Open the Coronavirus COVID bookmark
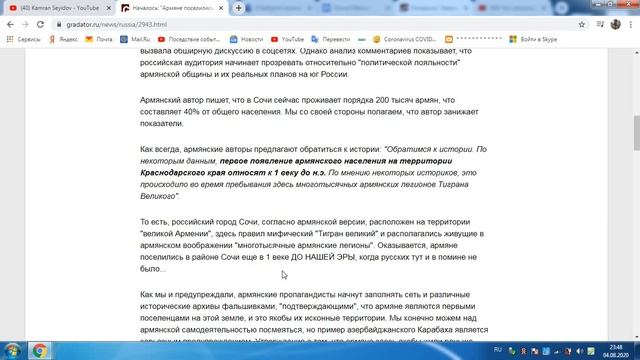 [x=404, y=39]
